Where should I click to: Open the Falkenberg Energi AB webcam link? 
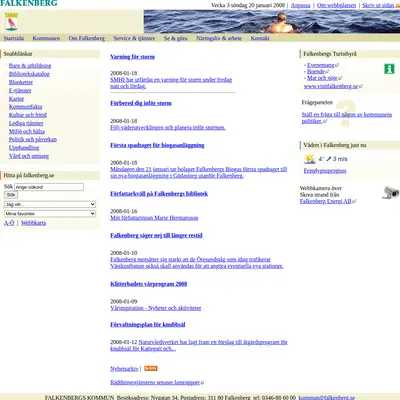[x=325, y=201]
